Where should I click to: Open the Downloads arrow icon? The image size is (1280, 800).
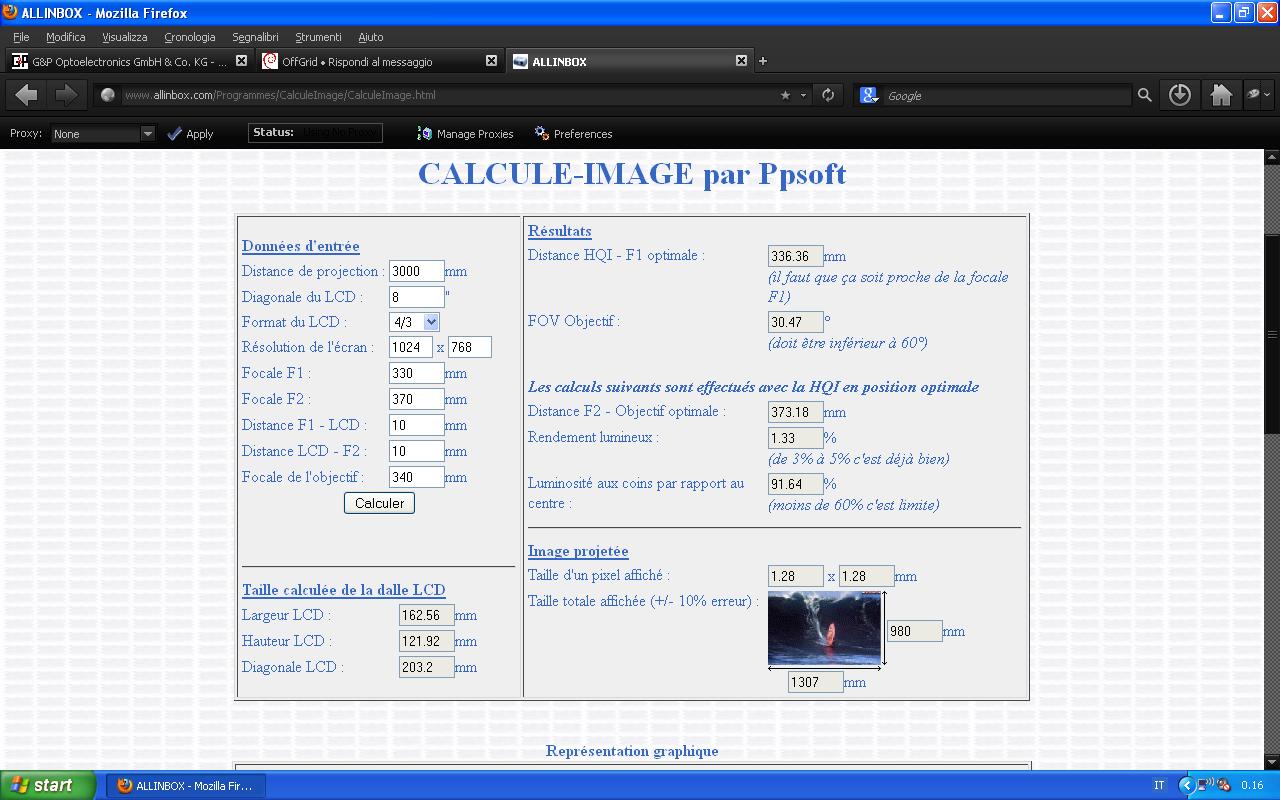click(x=1180, y=95)
